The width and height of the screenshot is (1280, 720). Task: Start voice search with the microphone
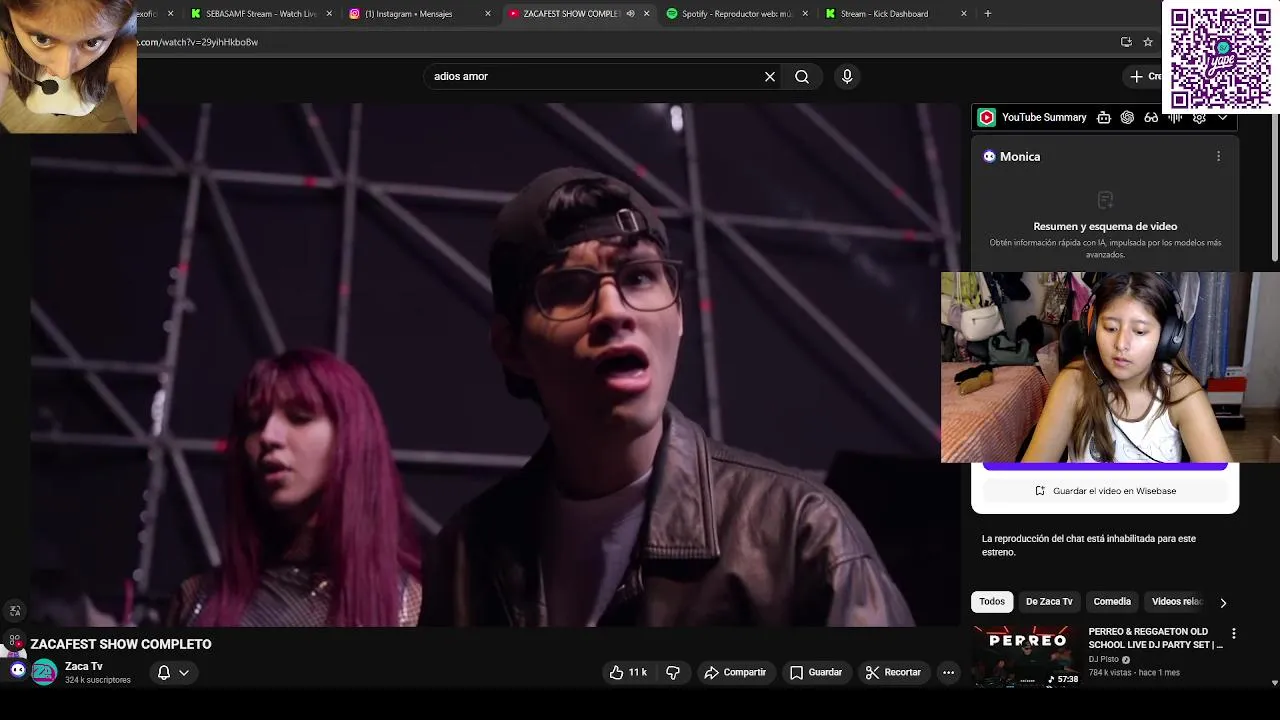click(847, 76)
